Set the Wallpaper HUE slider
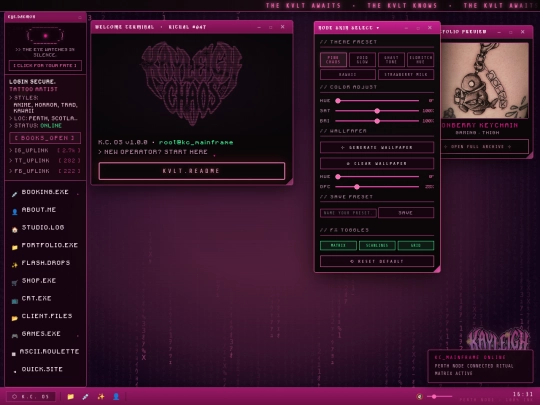The image size is (540, 405). click(377, 176)
